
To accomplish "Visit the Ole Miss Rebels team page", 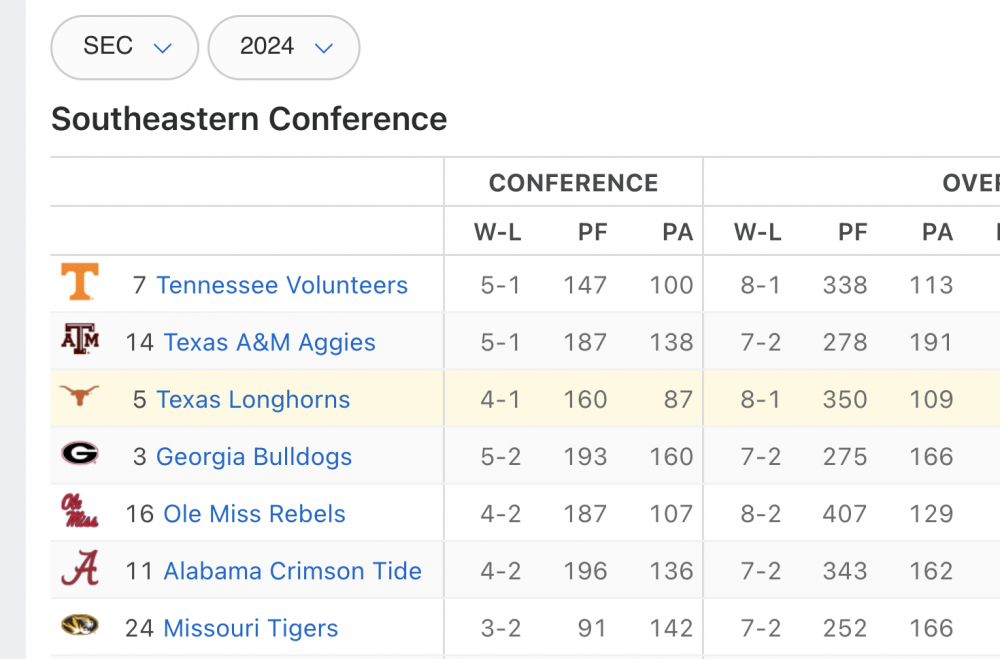I will pyautogui.click(x=254, y=514).
